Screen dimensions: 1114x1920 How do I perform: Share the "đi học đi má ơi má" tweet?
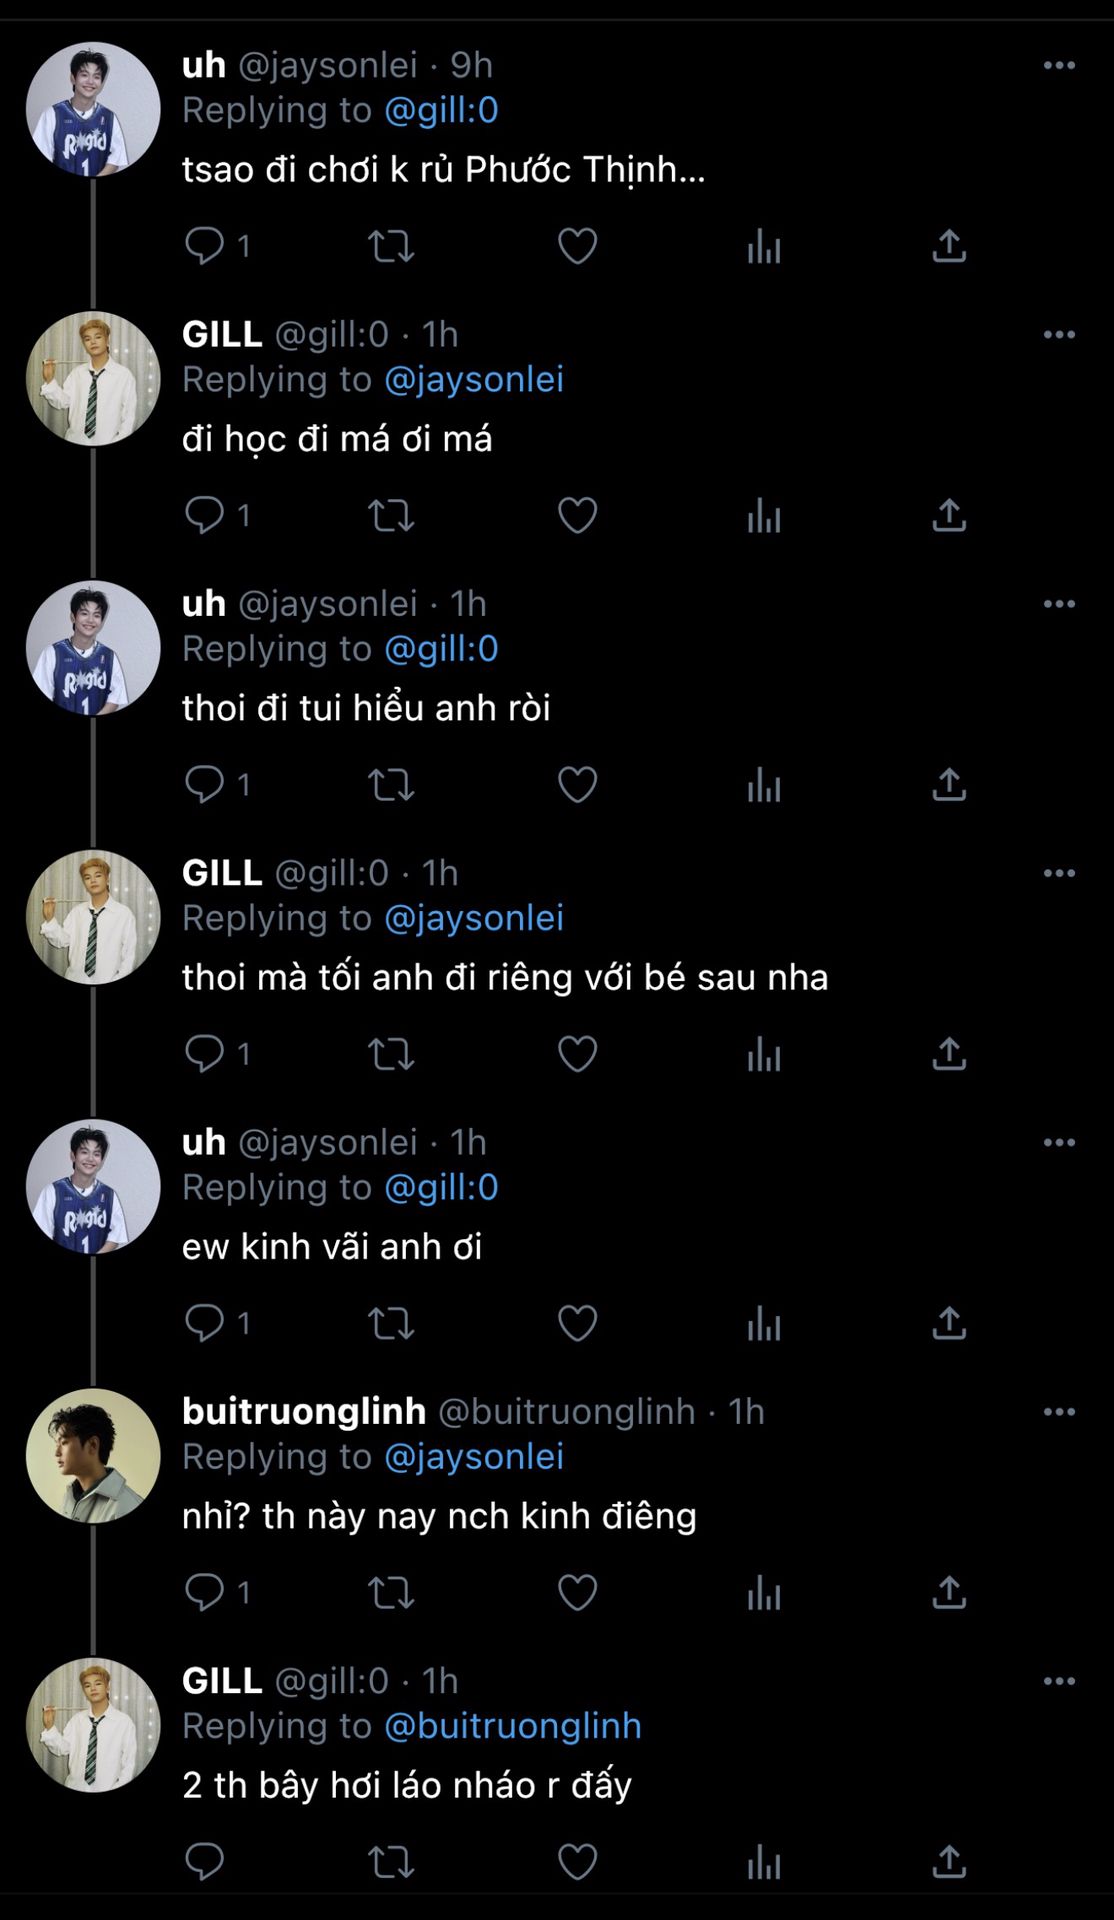pos(949,516)
